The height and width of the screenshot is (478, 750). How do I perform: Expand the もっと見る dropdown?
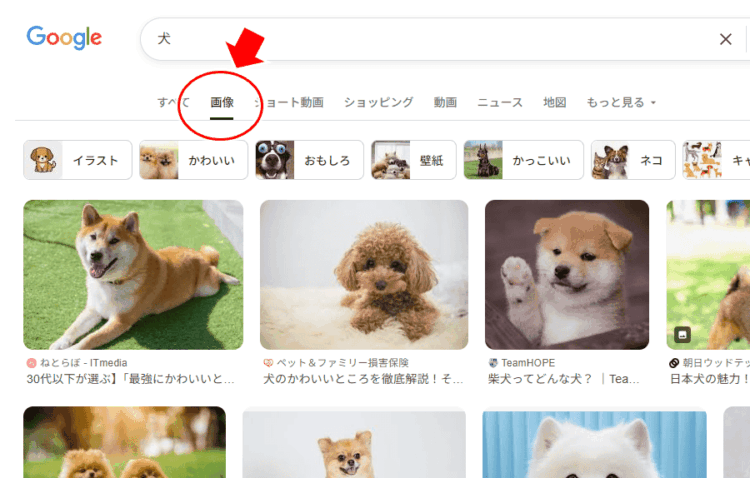(x=621, y=102)
